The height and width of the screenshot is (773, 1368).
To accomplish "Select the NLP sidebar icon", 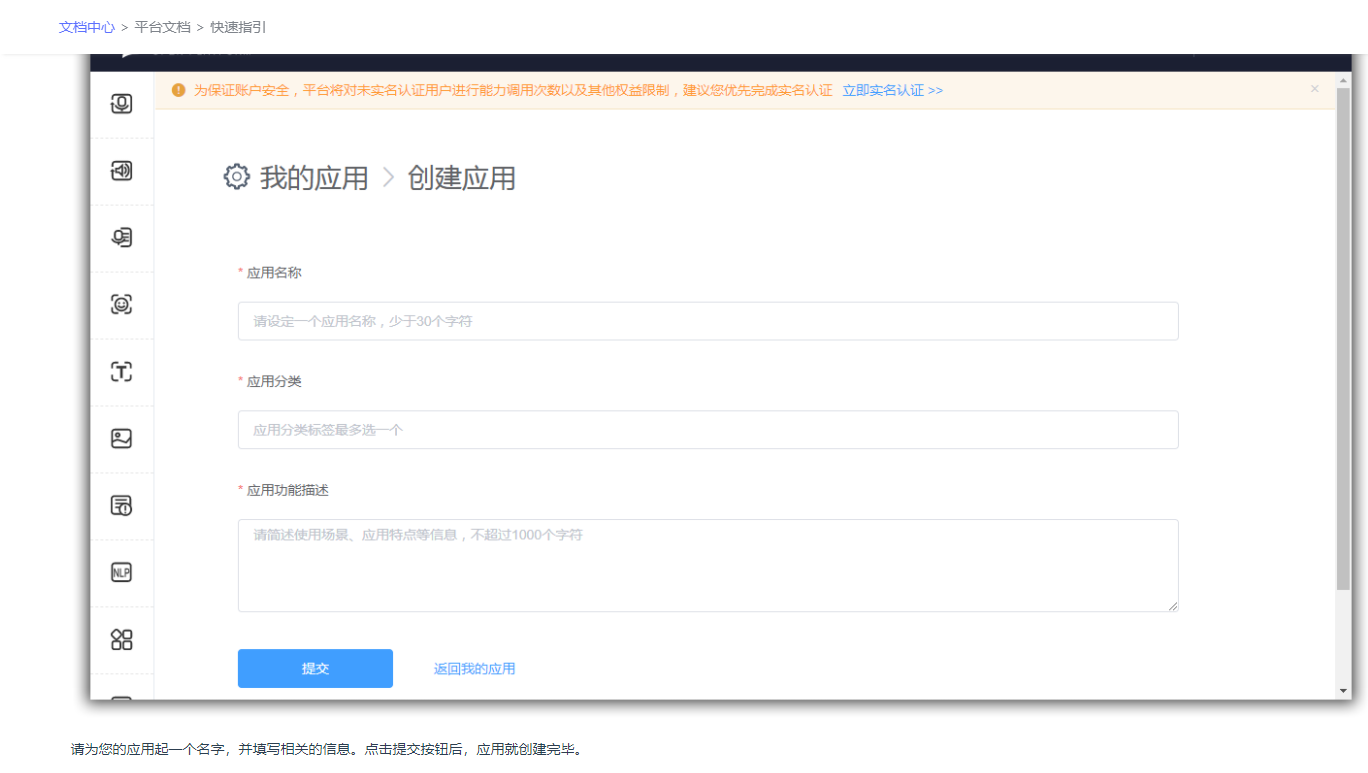I will (x=121, y=572).
